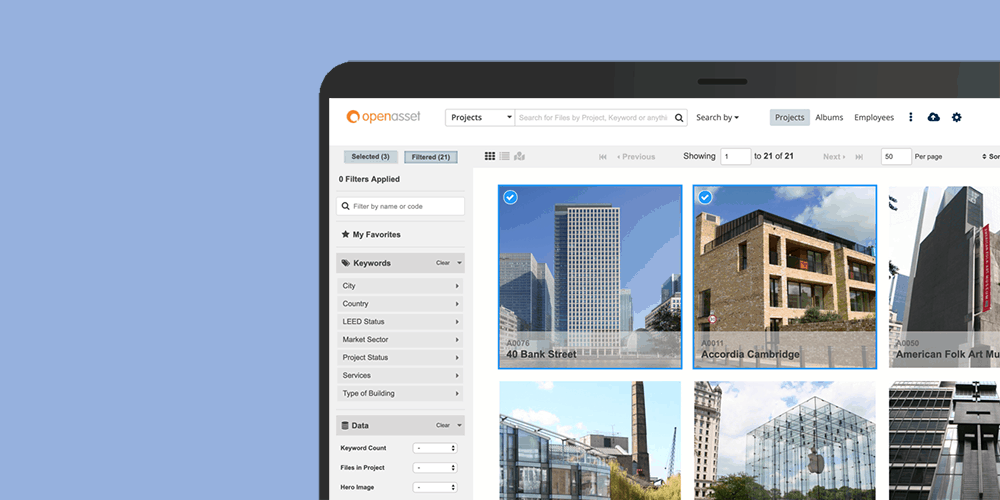Open the Keyword Count dropdown

435,448
